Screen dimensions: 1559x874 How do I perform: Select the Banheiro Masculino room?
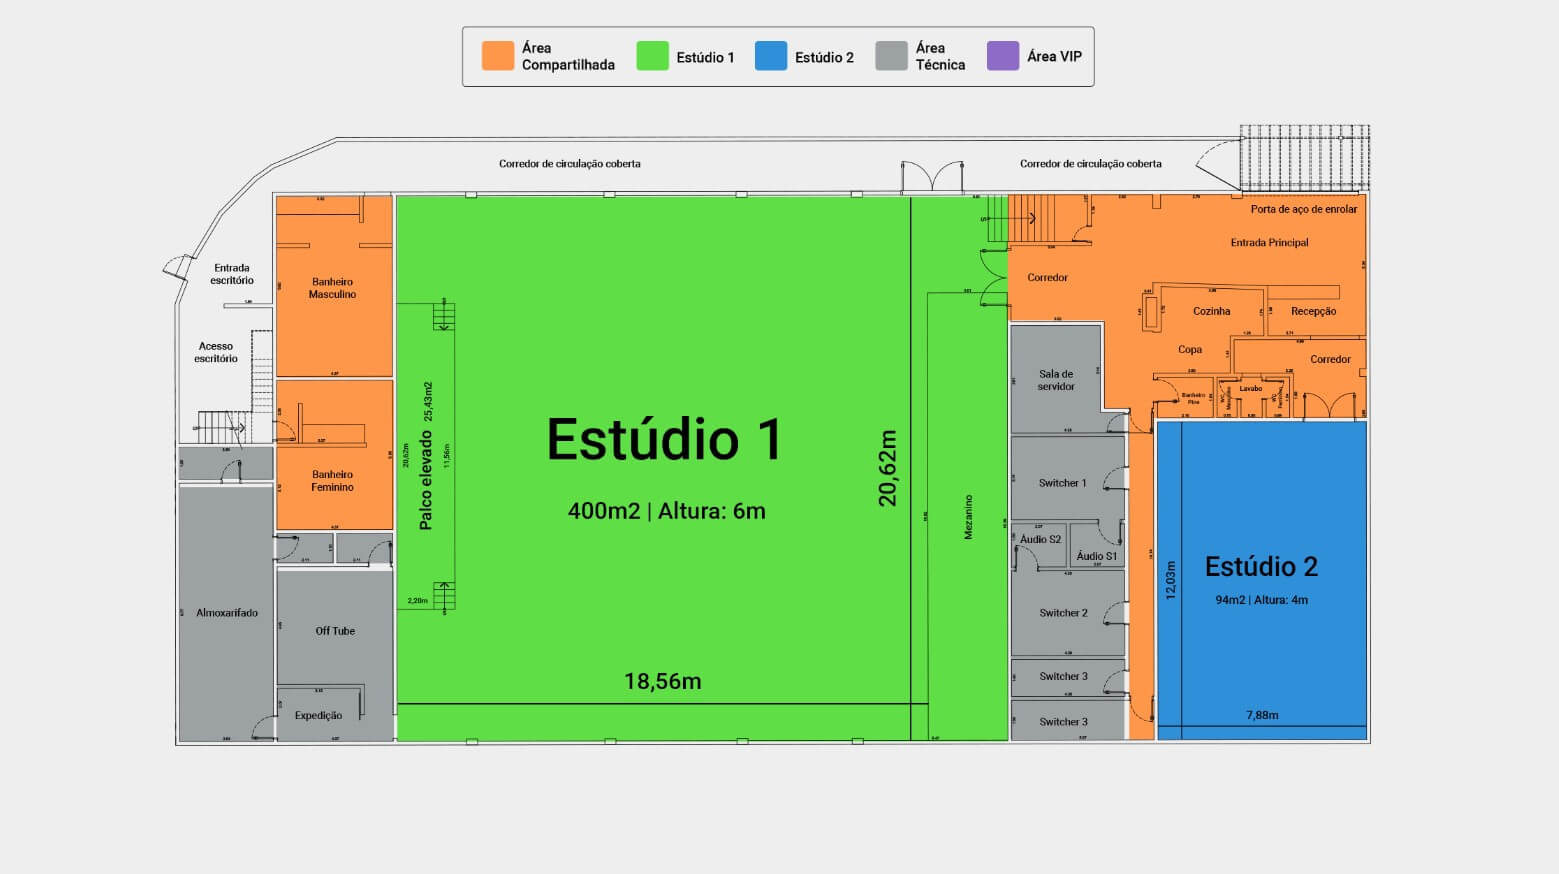(332, 288)
